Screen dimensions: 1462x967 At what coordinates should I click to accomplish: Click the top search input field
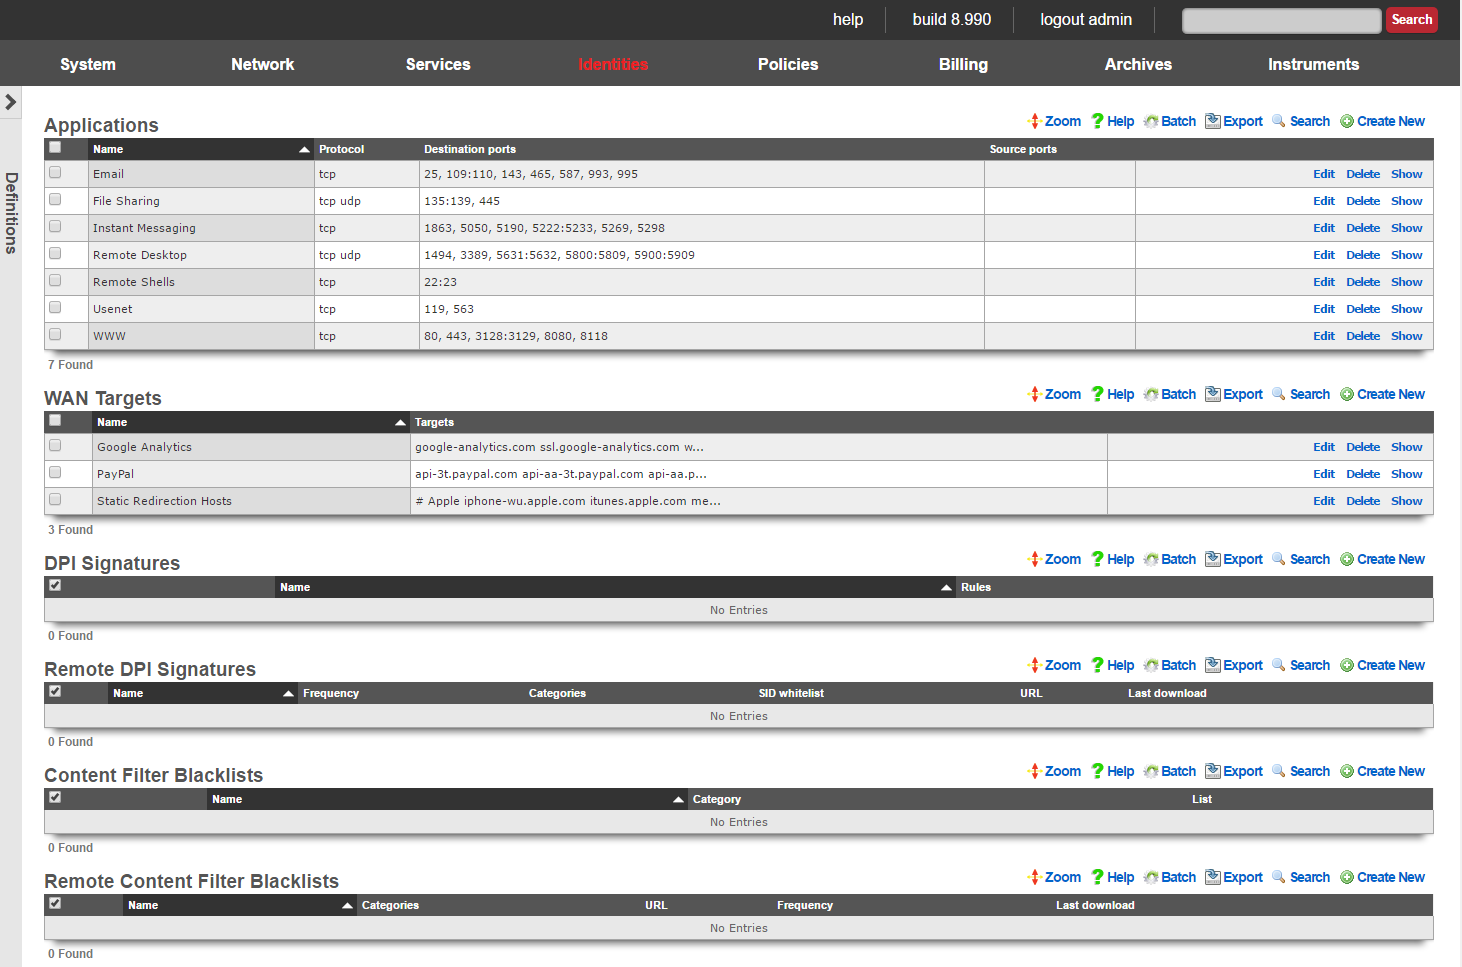click(x=1281, y=20)
